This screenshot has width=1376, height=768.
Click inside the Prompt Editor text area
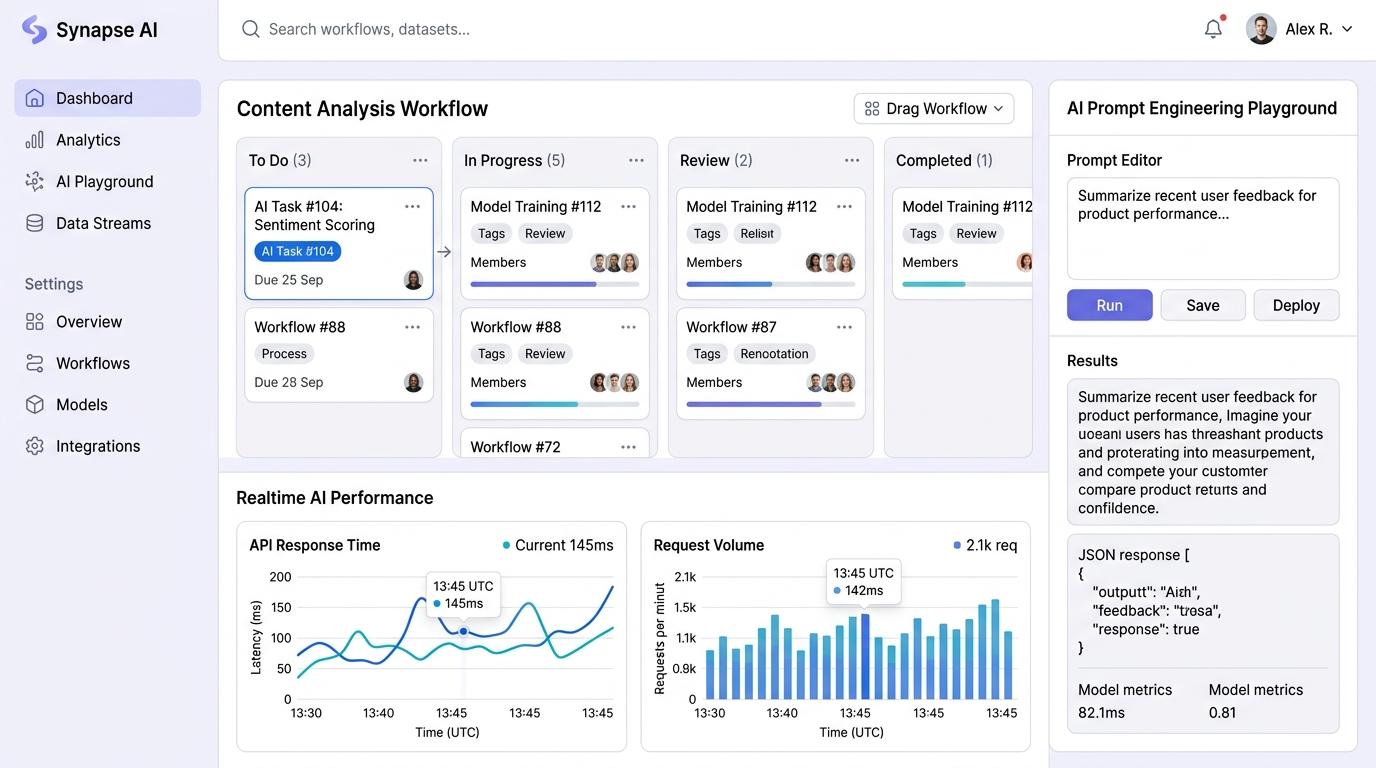(1203, 229)
